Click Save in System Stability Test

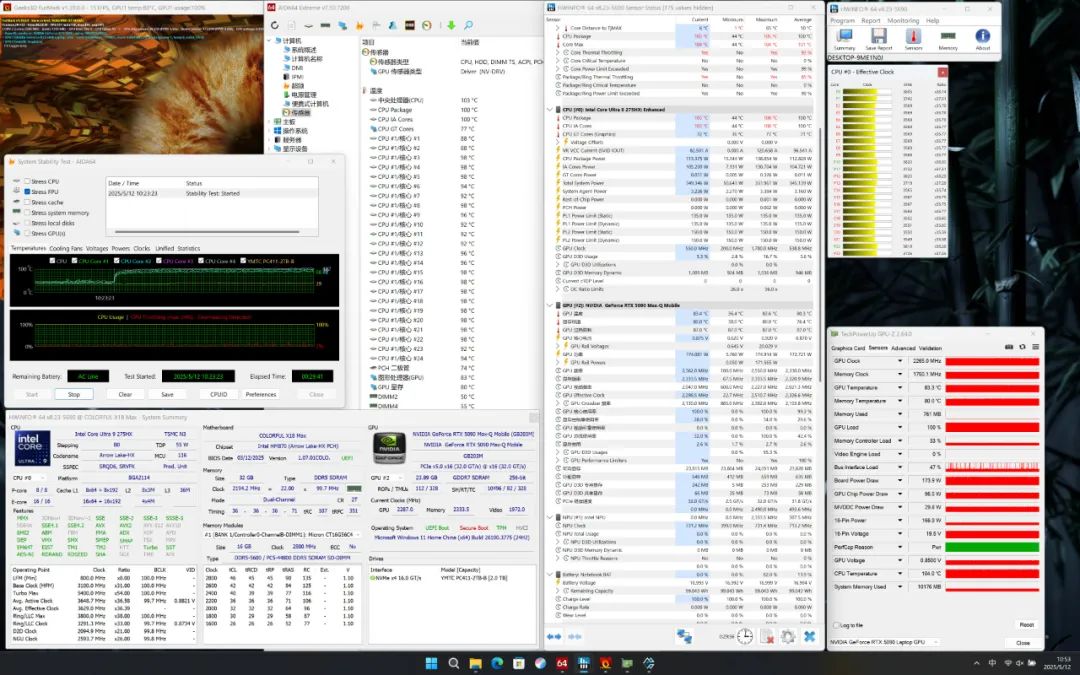click(x=167, y=395)
